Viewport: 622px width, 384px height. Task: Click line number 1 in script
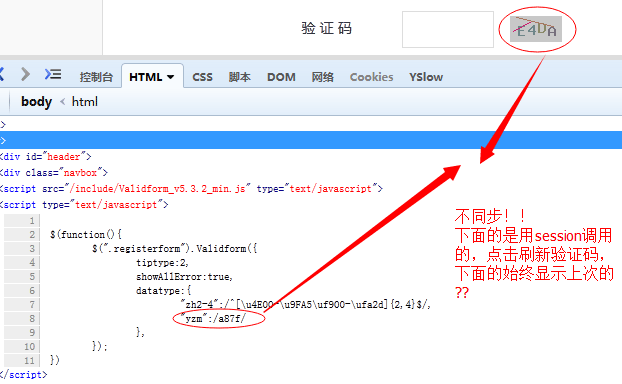click(x=32, y=221)
